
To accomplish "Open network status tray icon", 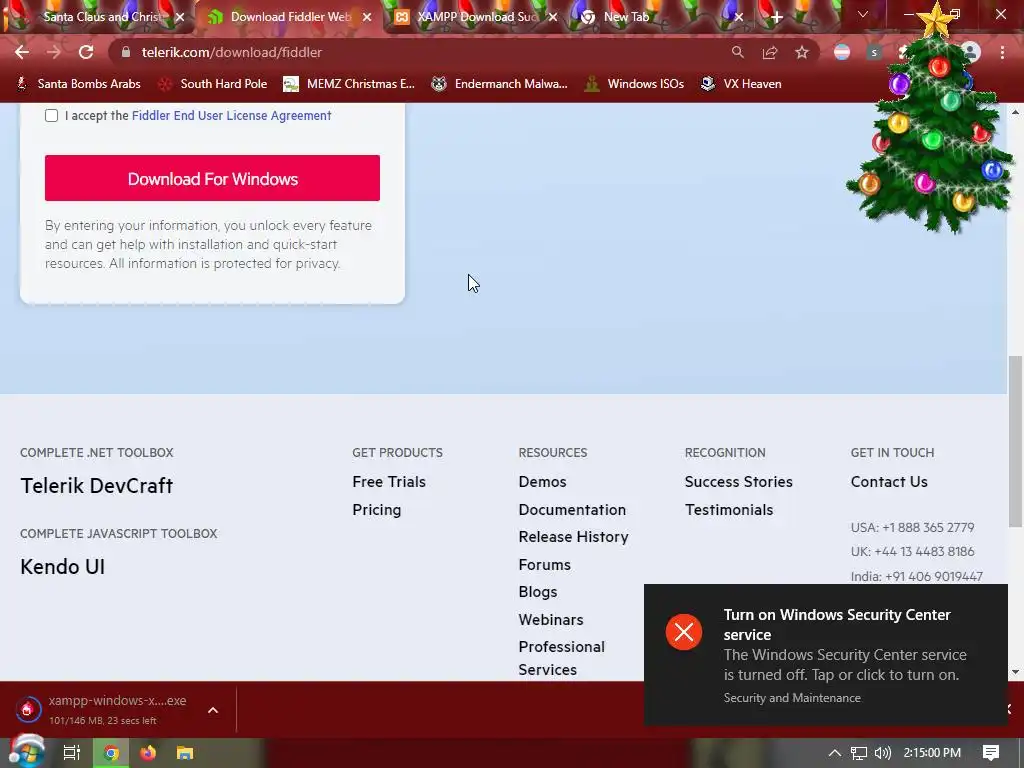I will [x=859, y=753].
